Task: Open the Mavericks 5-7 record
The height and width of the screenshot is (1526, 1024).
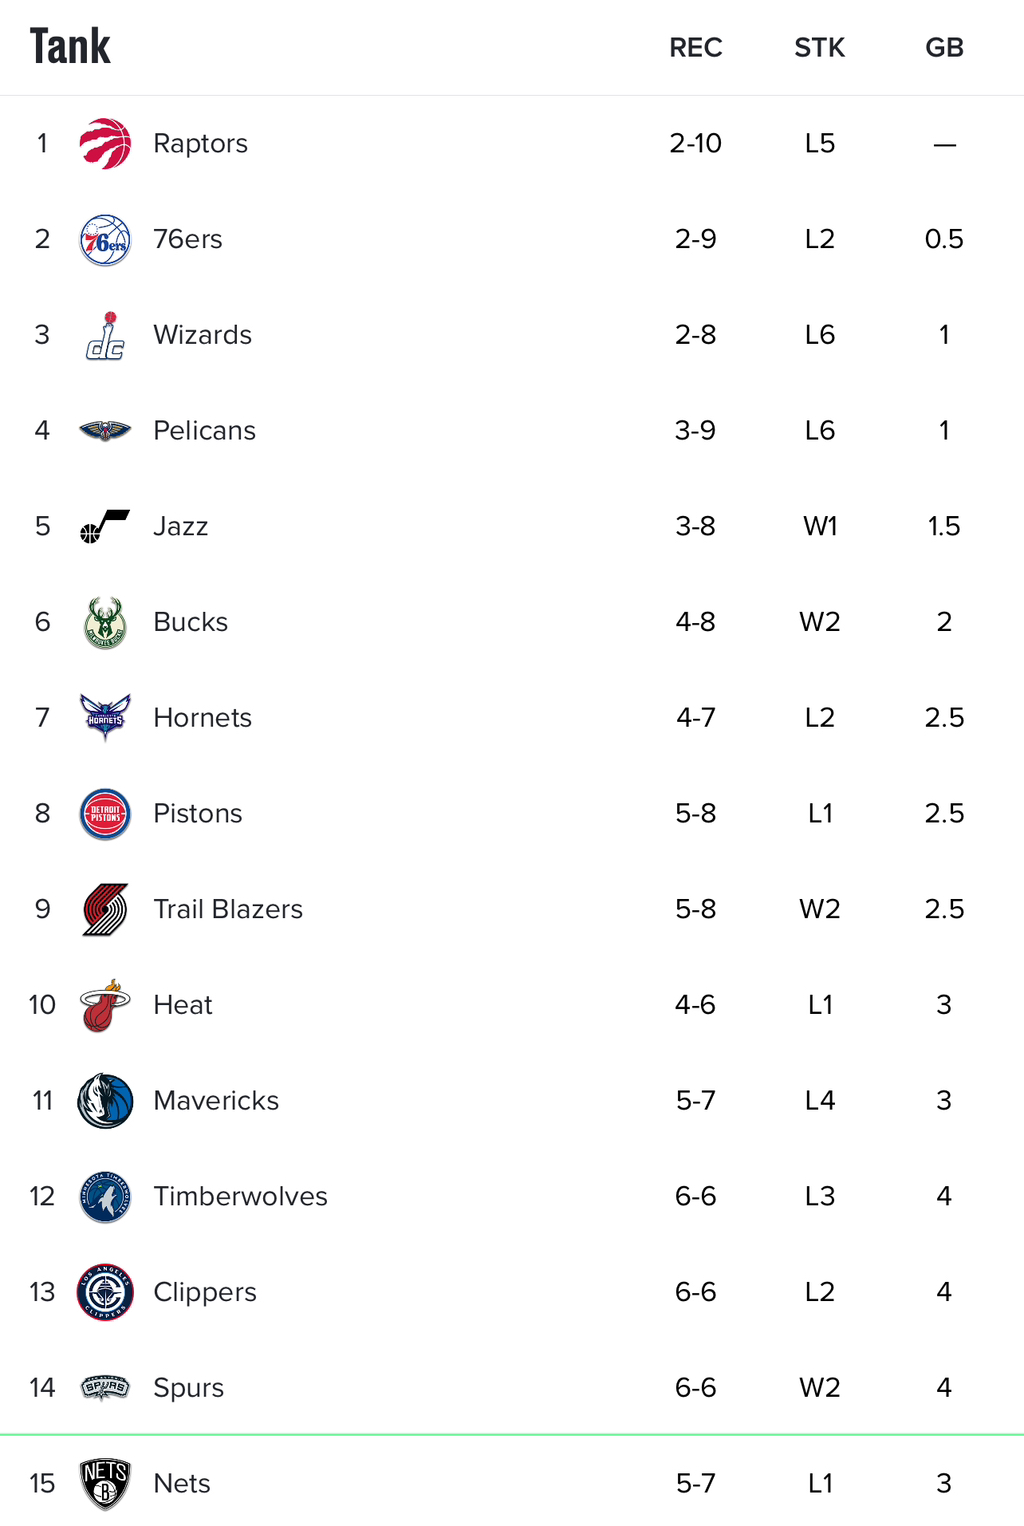Action: (x=696, y=1101)
